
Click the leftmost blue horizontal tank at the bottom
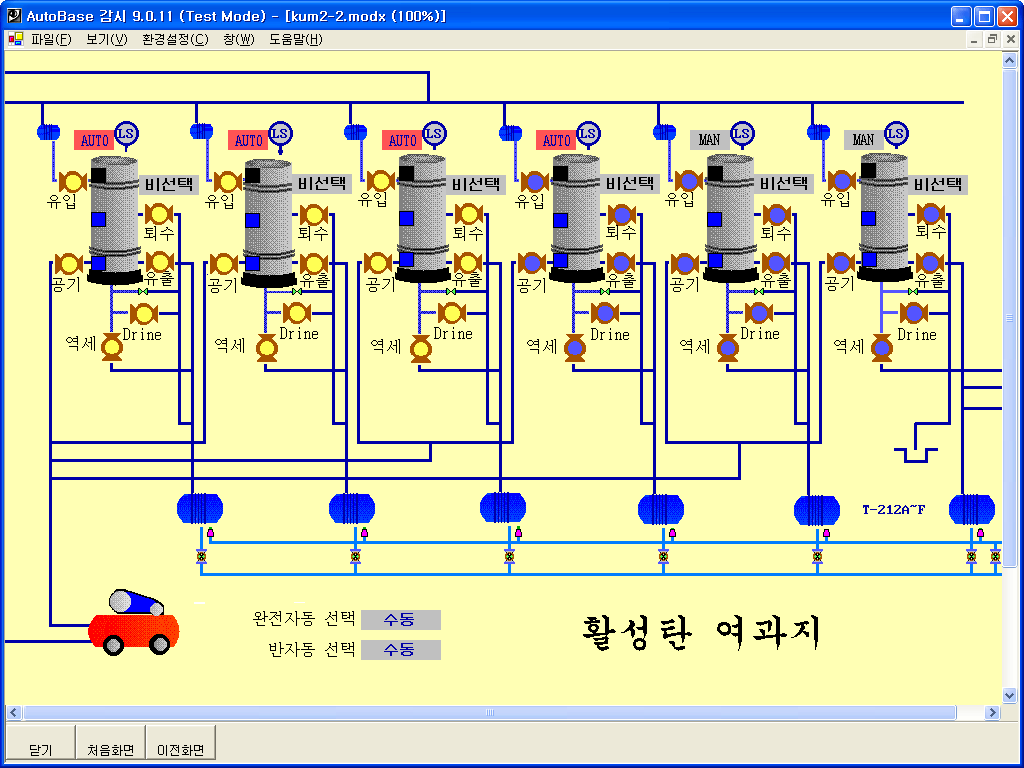point(200,508)
